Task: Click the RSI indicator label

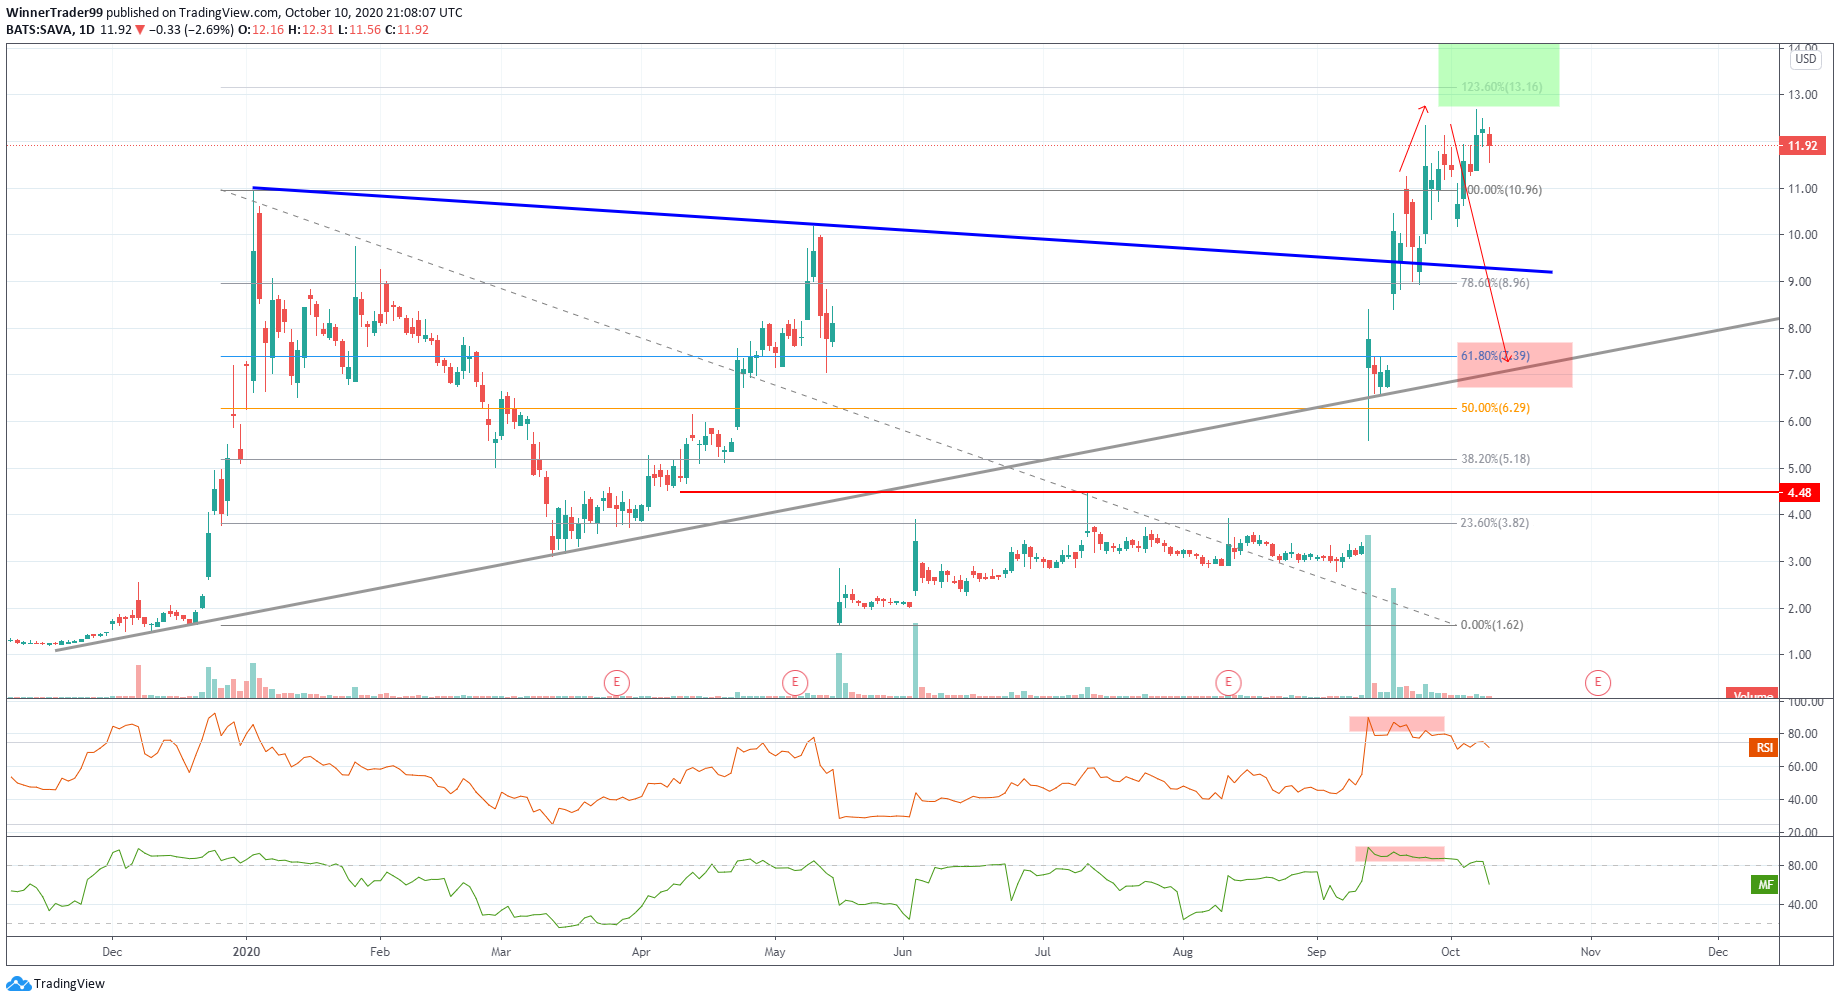Action: pos(1763,748)
